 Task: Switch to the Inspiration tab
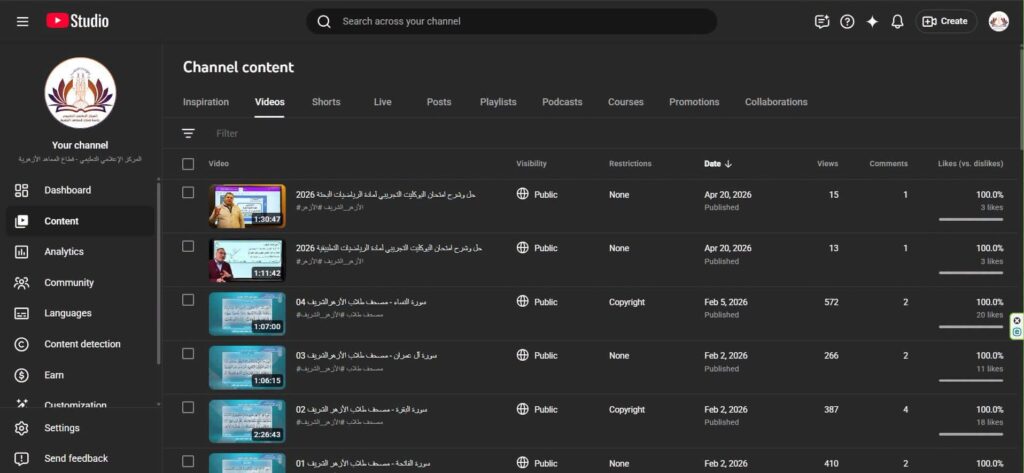point(206,102)
